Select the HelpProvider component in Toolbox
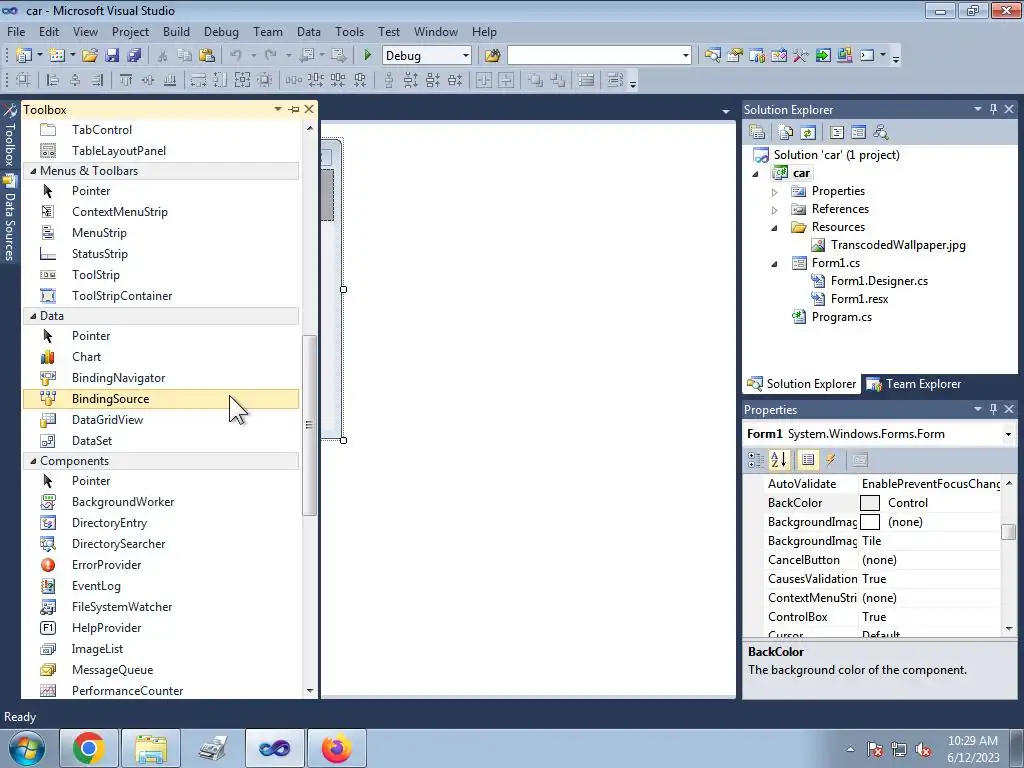The image size is (1024, 768). coord(108,628)
